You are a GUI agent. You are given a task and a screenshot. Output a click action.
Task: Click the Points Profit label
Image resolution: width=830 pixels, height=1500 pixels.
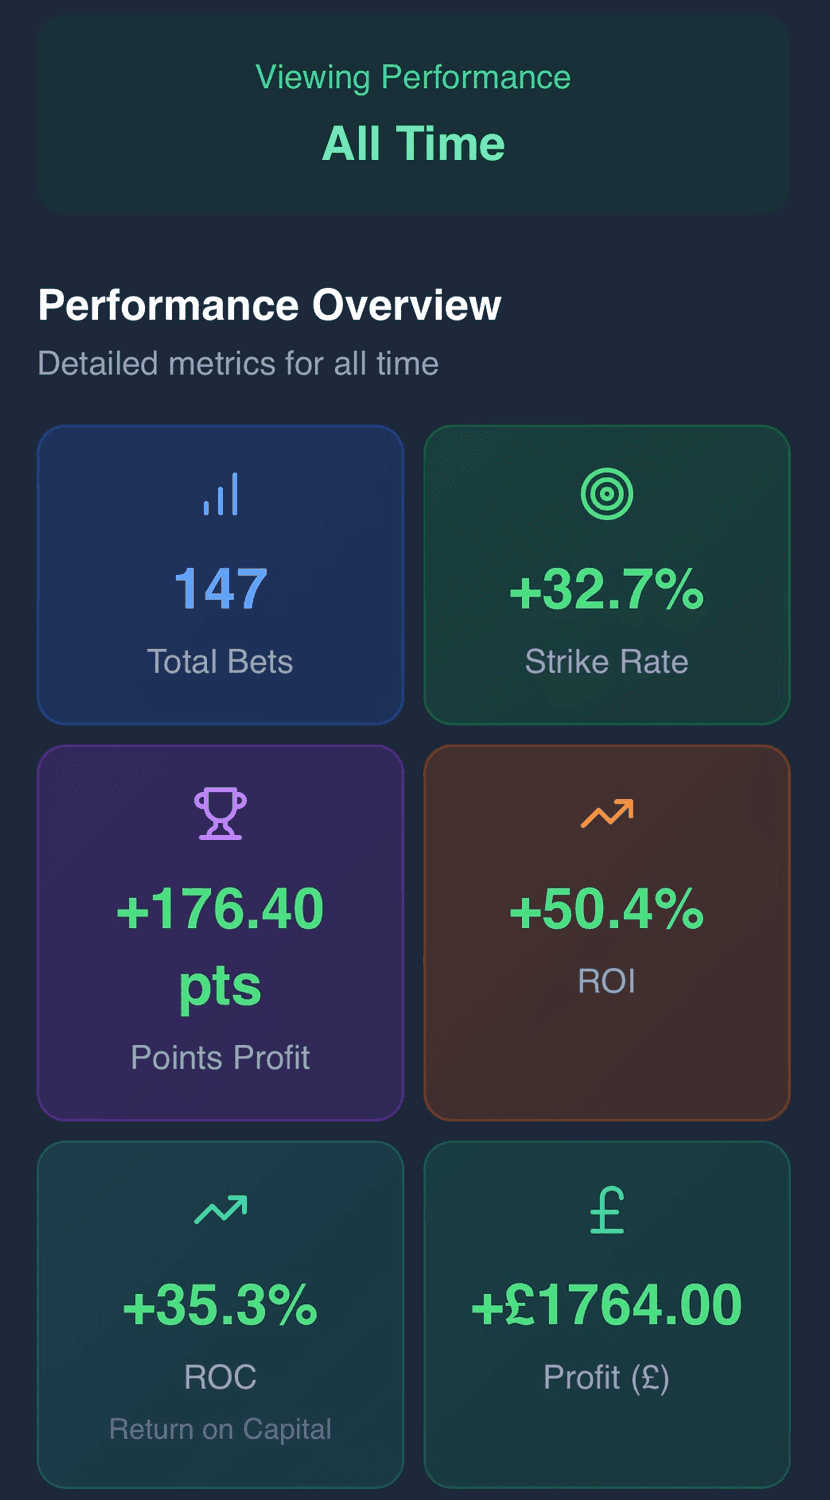(220, 1057)
